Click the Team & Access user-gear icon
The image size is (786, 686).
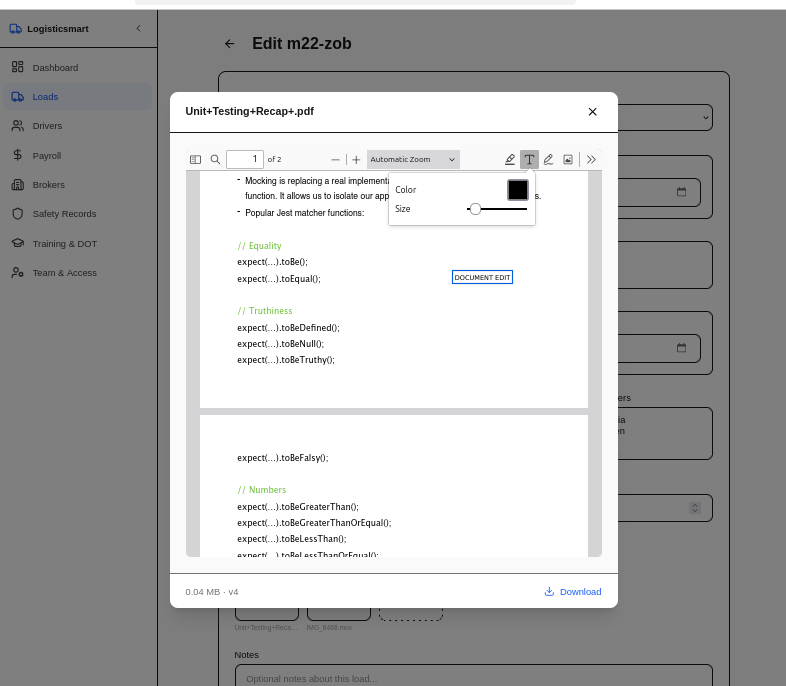pyautogui.click(x=18, y=273)
